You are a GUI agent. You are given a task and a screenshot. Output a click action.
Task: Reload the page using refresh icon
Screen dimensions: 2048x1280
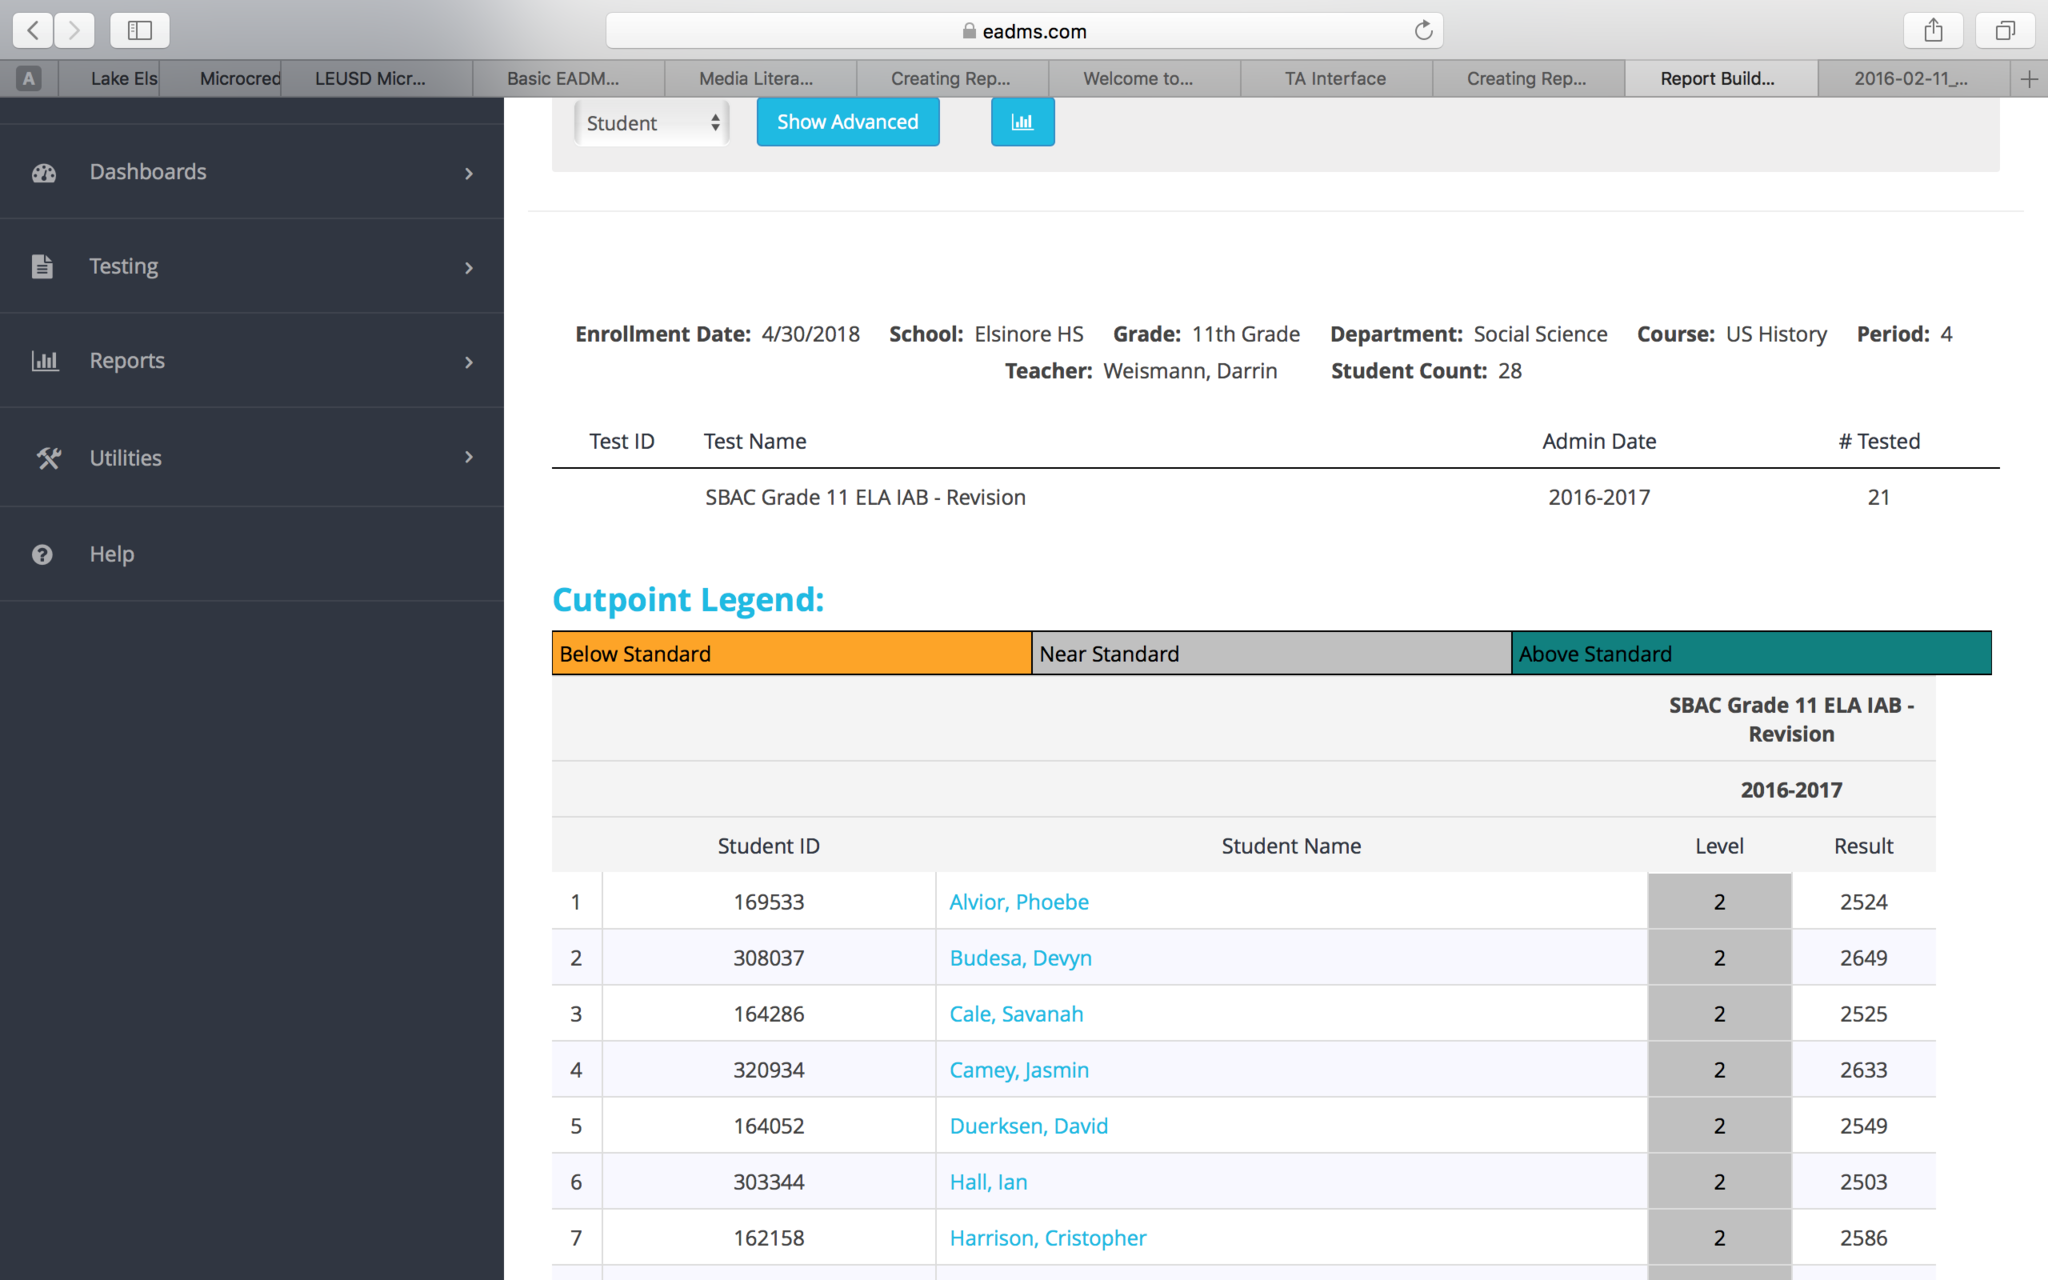click(x=1423, y=31)
